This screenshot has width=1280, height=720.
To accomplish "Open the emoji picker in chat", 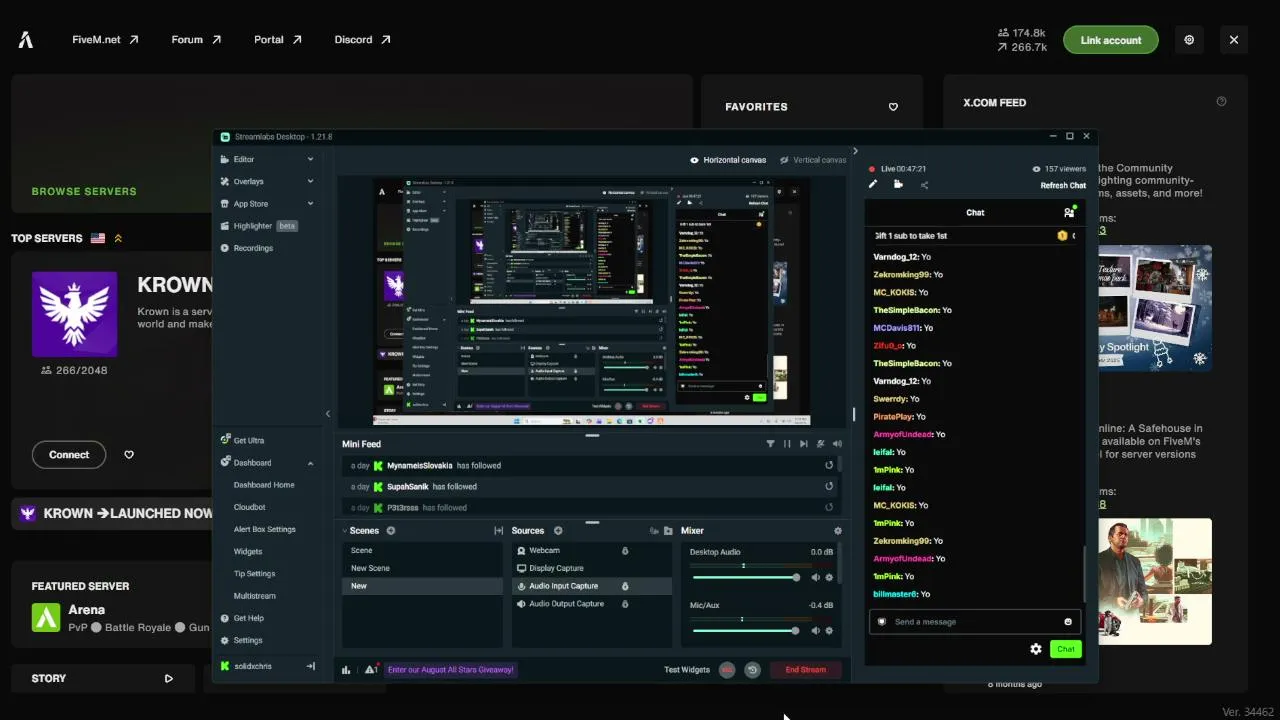I will point(1068,622).
